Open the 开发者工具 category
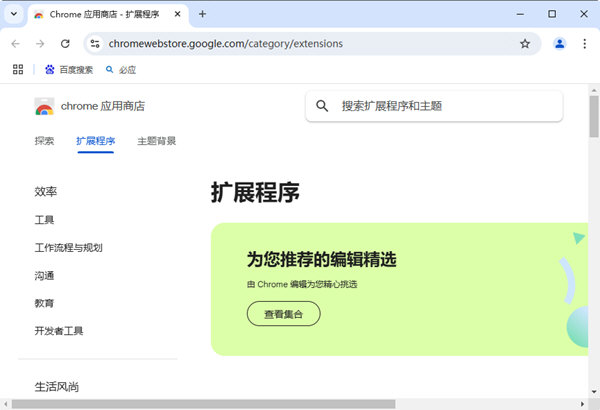This screenshot has height=410, width=600. 59,331
